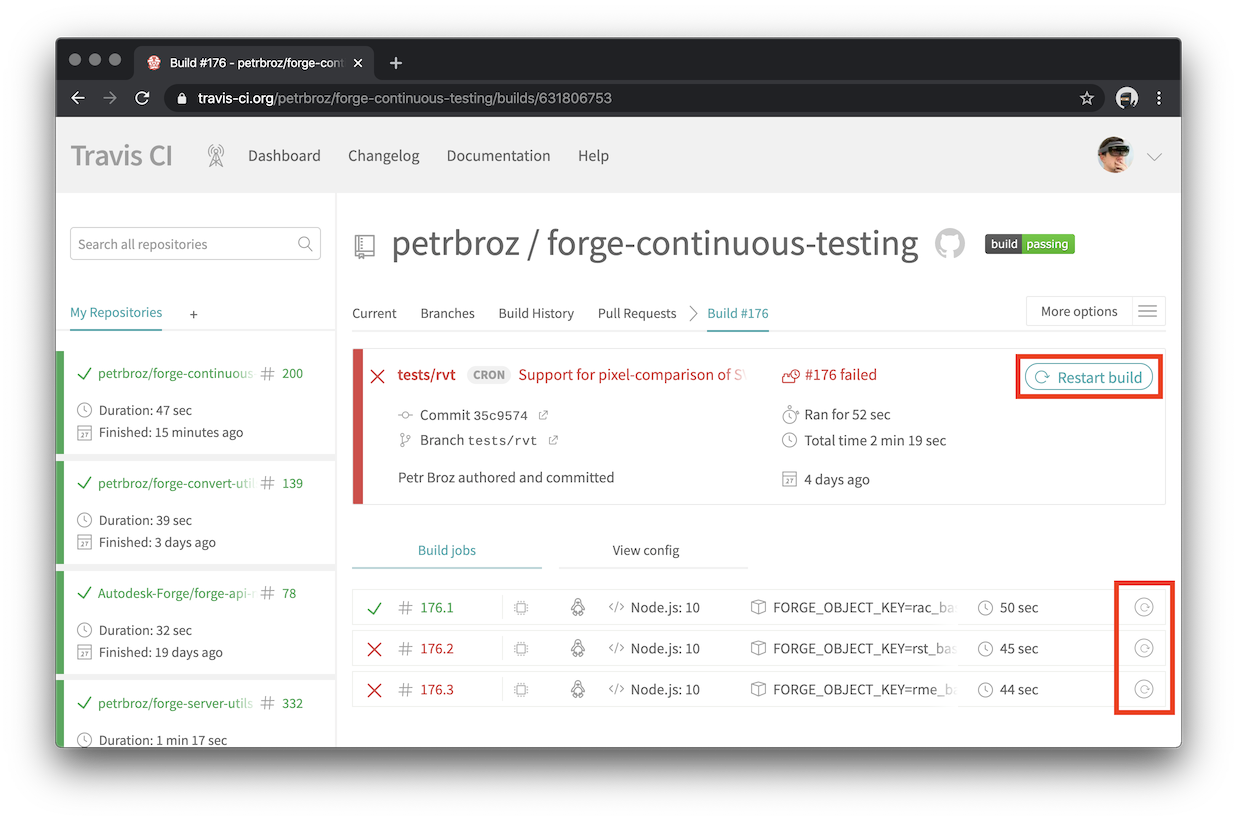The image size is (1237, 821).
Task: Switch to the Current tab
Action: 374,313
